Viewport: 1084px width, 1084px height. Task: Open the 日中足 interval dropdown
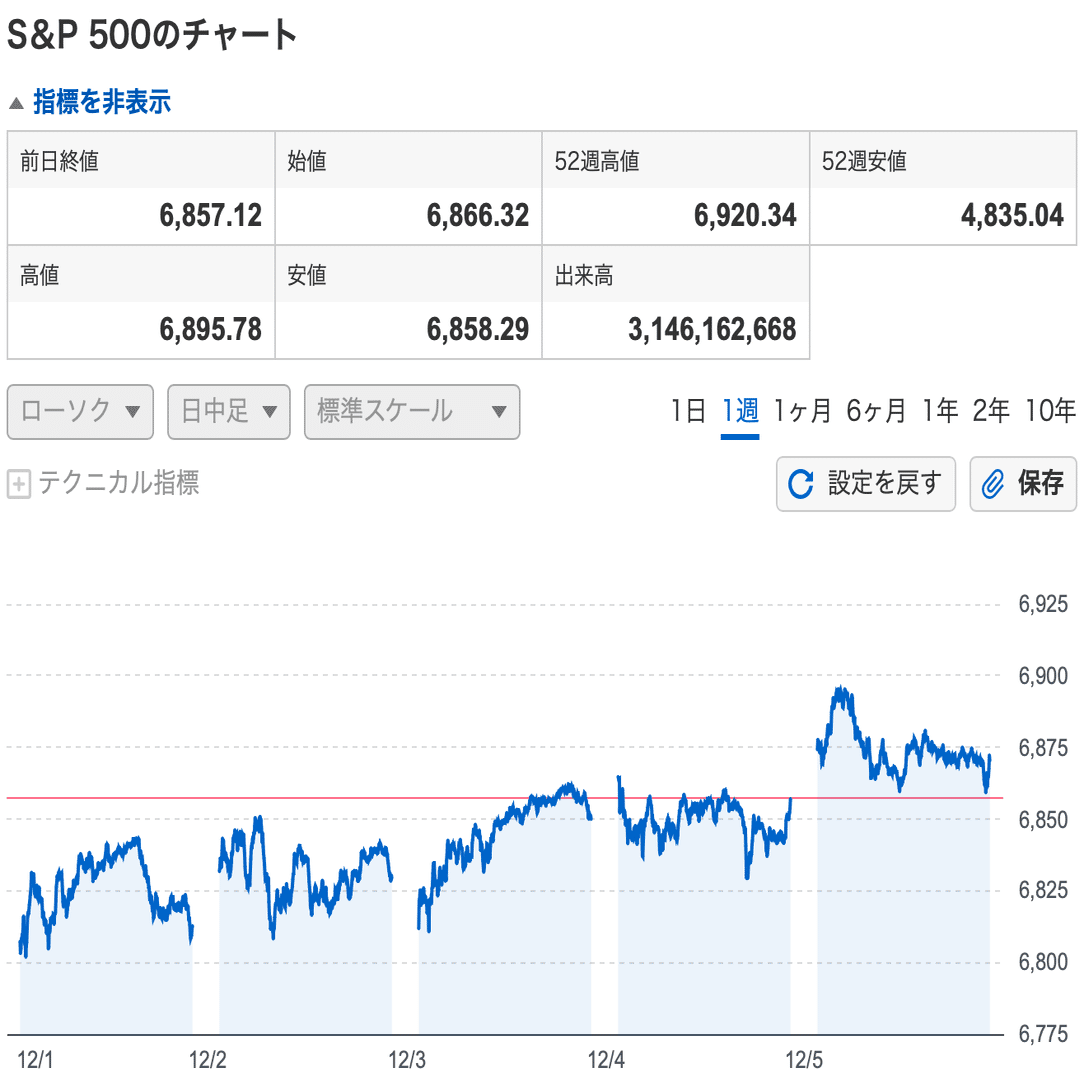tap(229, 412)
